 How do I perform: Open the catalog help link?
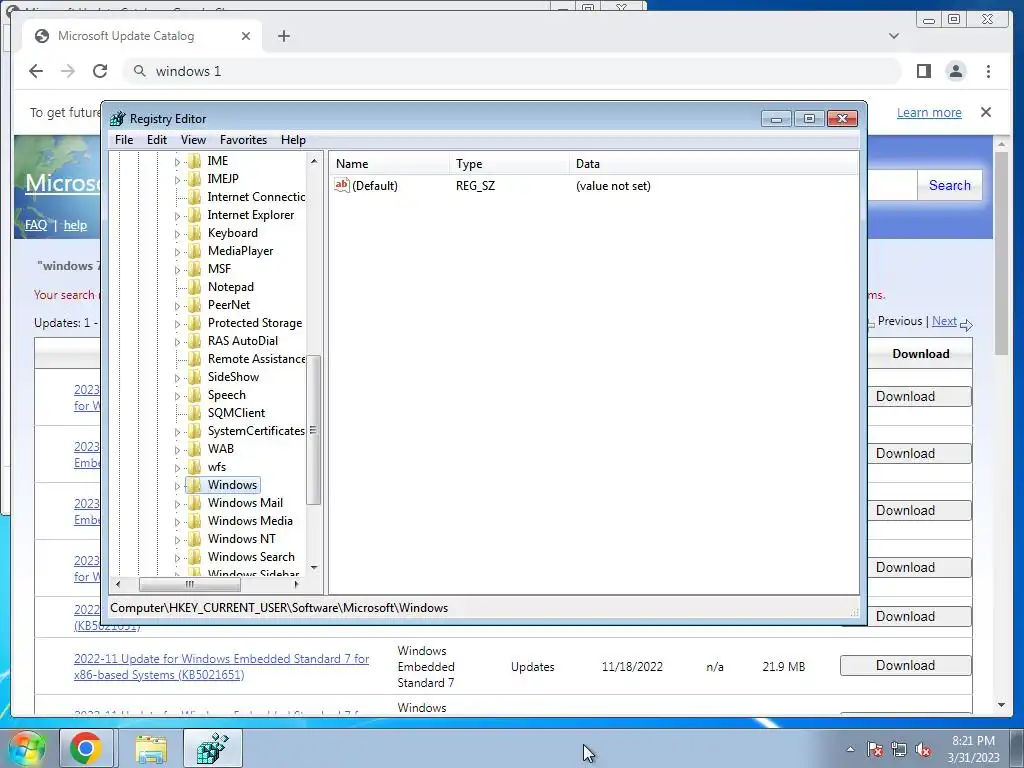75,225
